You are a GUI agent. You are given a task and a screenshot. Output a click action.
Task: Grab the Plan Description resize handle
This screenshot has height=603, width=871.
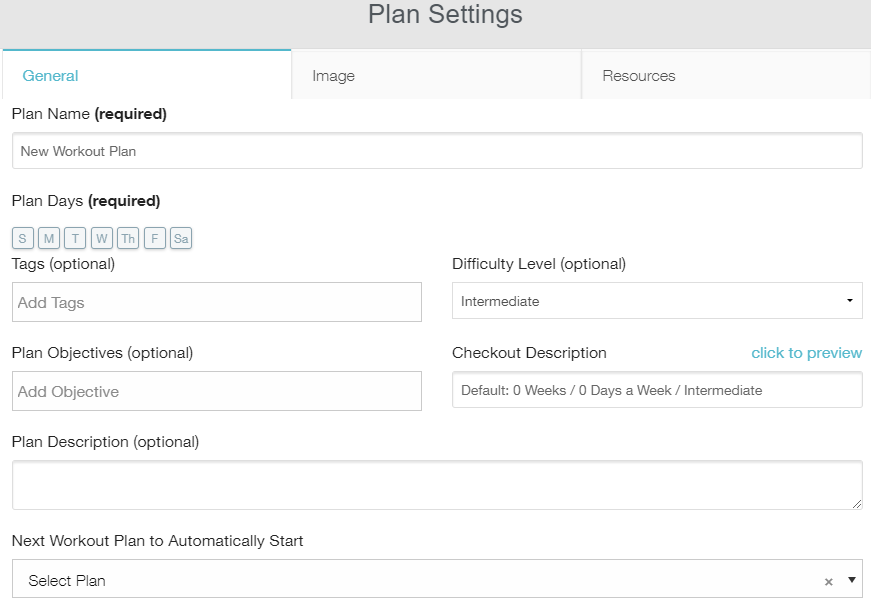pyautogui.click(x=856, y=504)
